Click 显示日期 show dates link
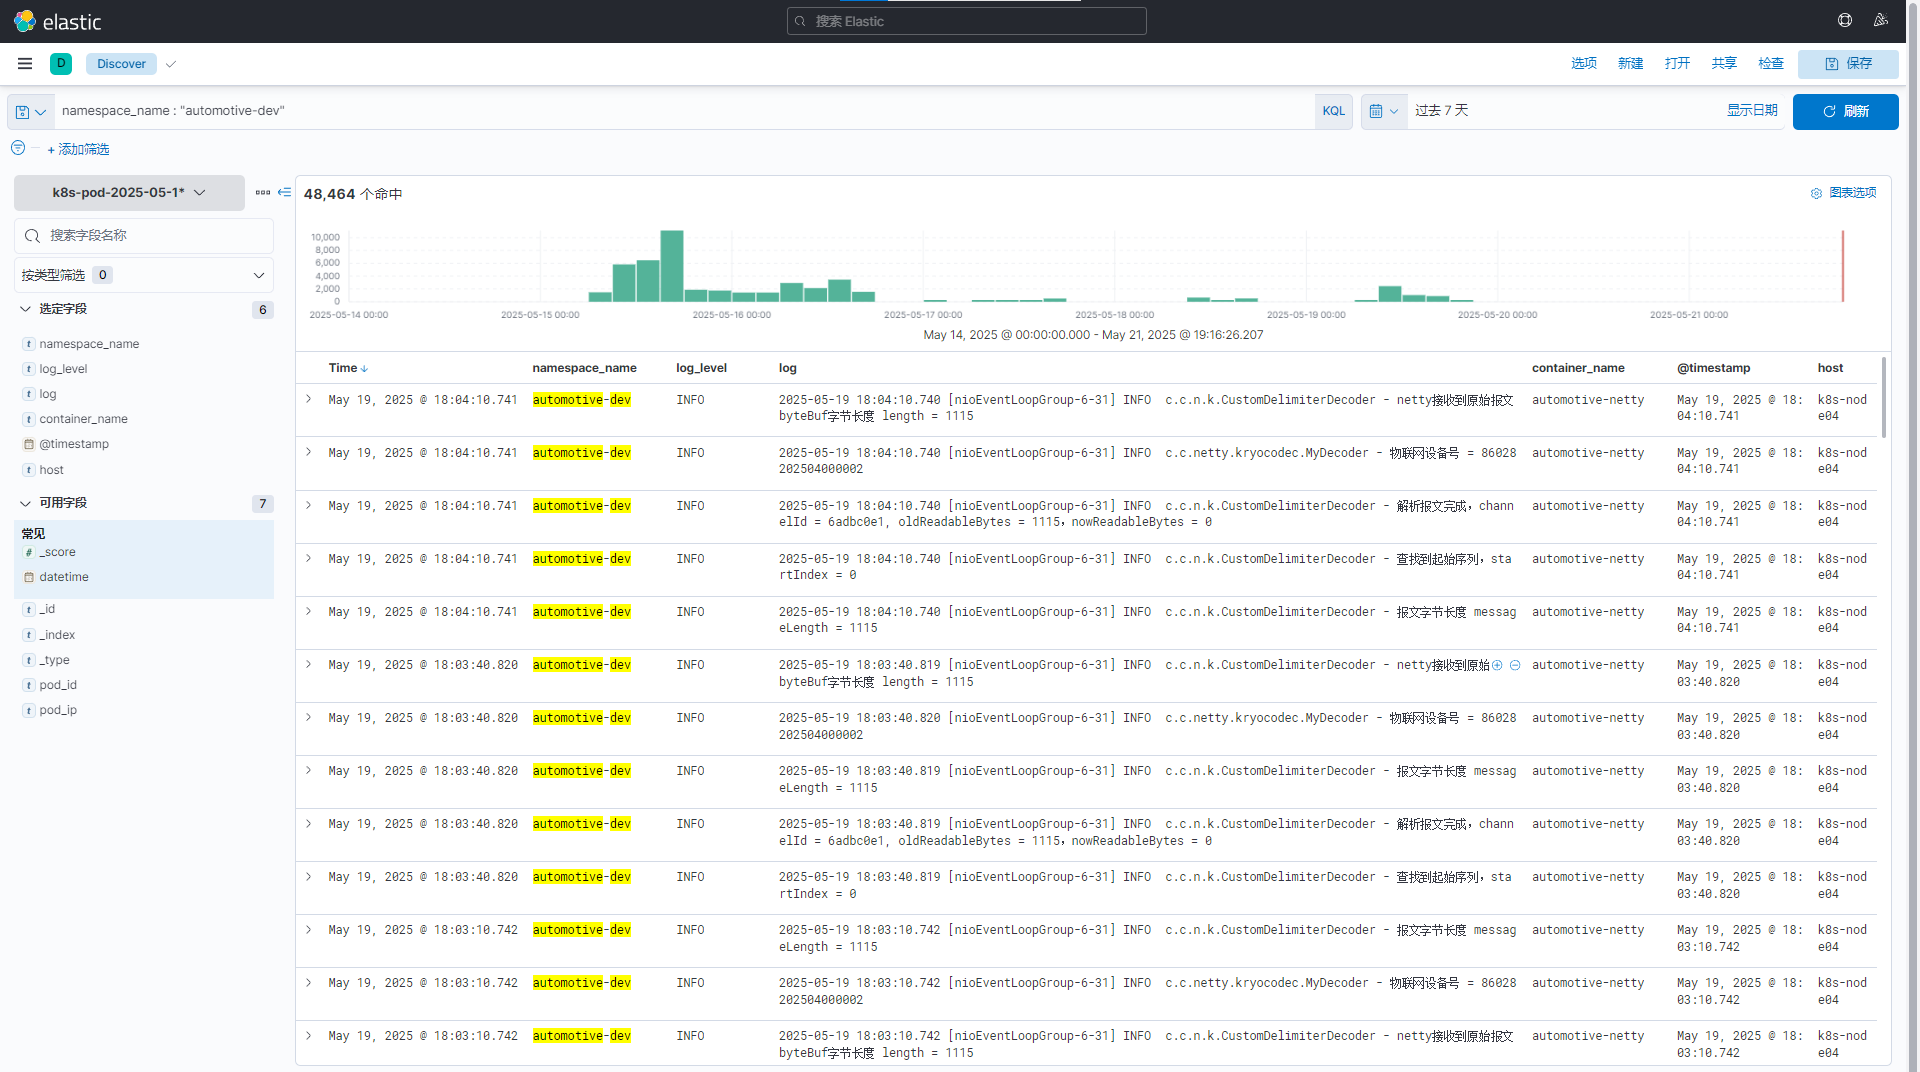The width and height of the screenshot is (1920, 1072). point(1752,110)
